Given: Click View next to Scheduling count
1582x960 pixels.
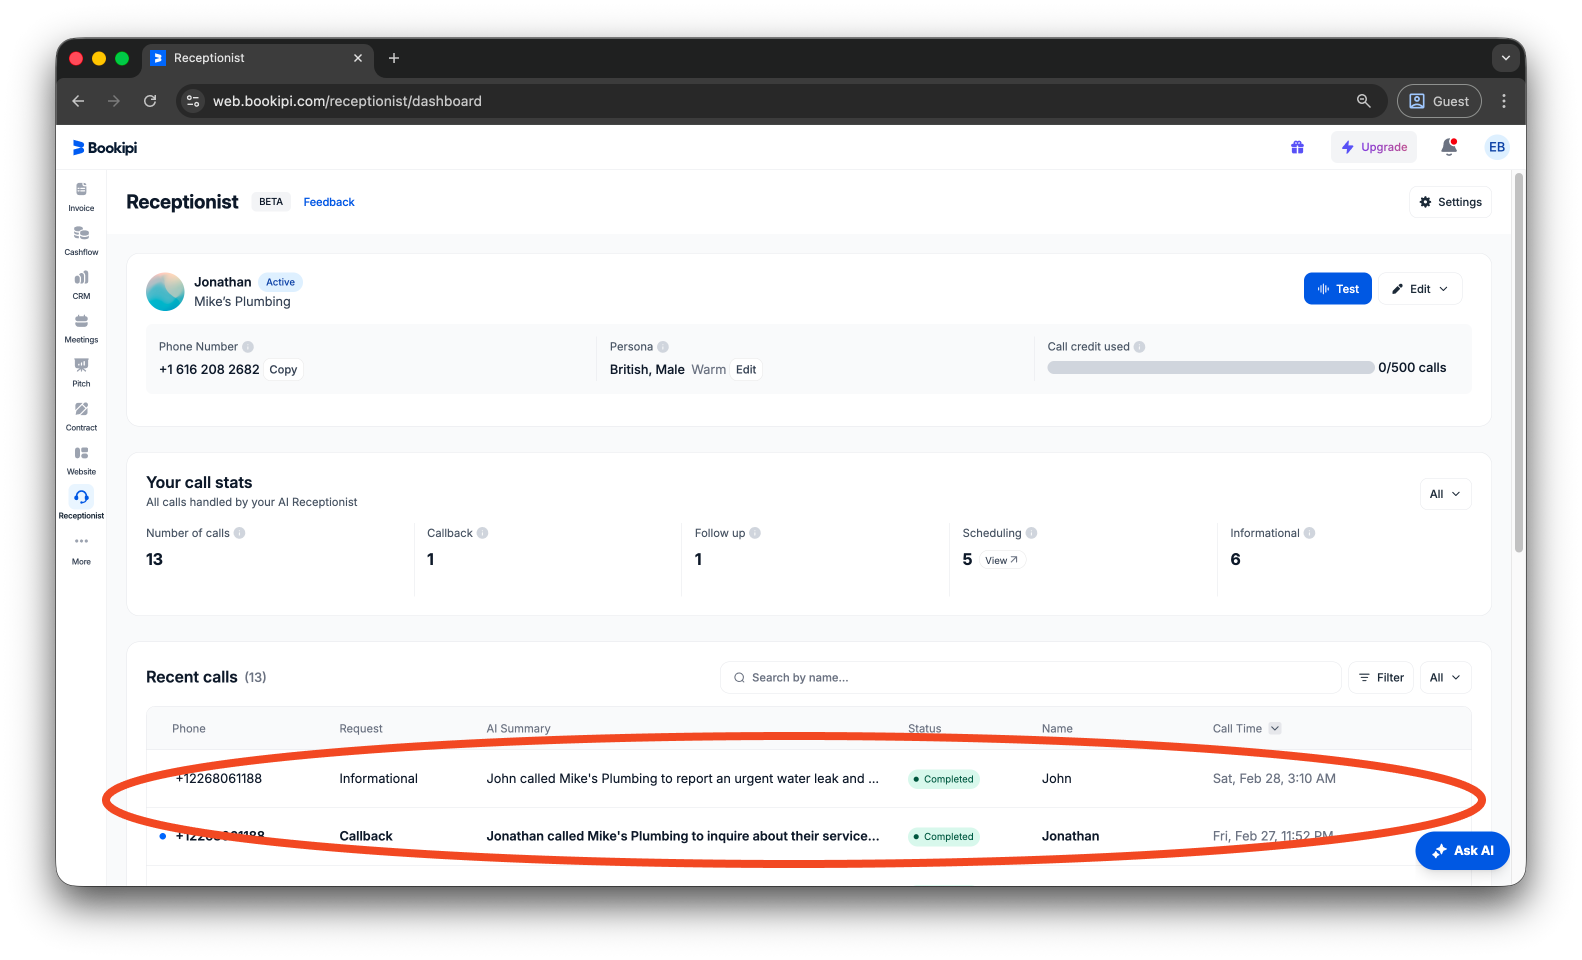Looking at the screenshot, I should pyautogui.click(x=1001, y=560).
